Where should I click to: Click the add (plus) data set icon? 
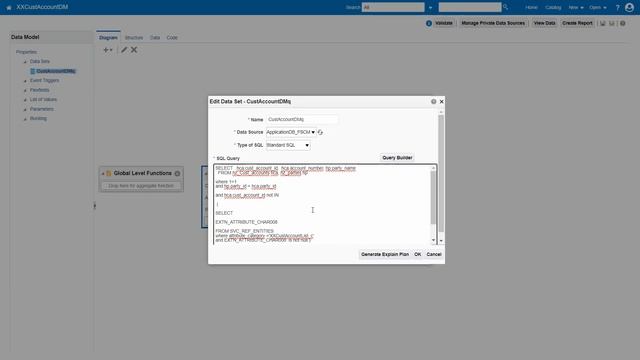pyautogui.click(x=107, y=50)
